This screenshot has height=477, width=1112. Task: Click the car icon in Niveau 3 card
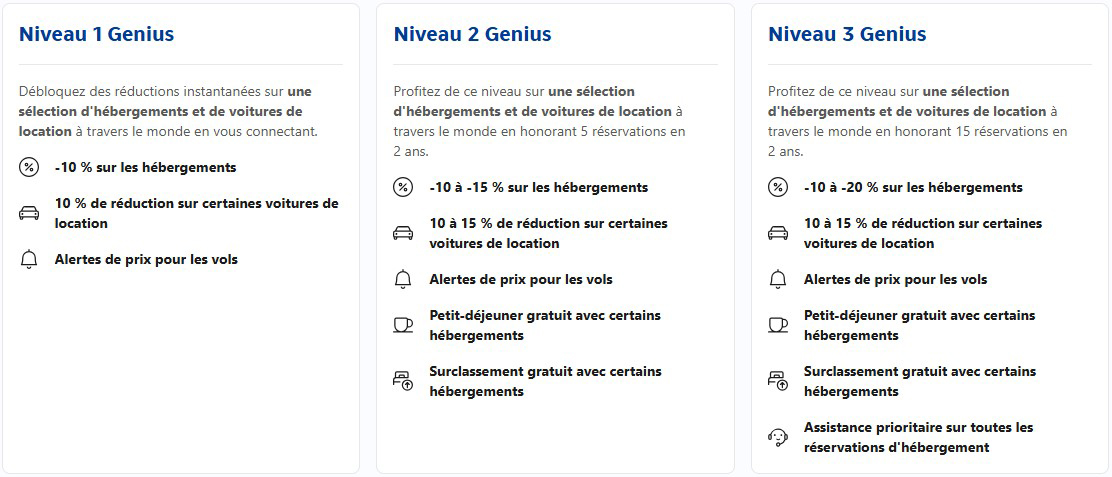click(777, 233)
